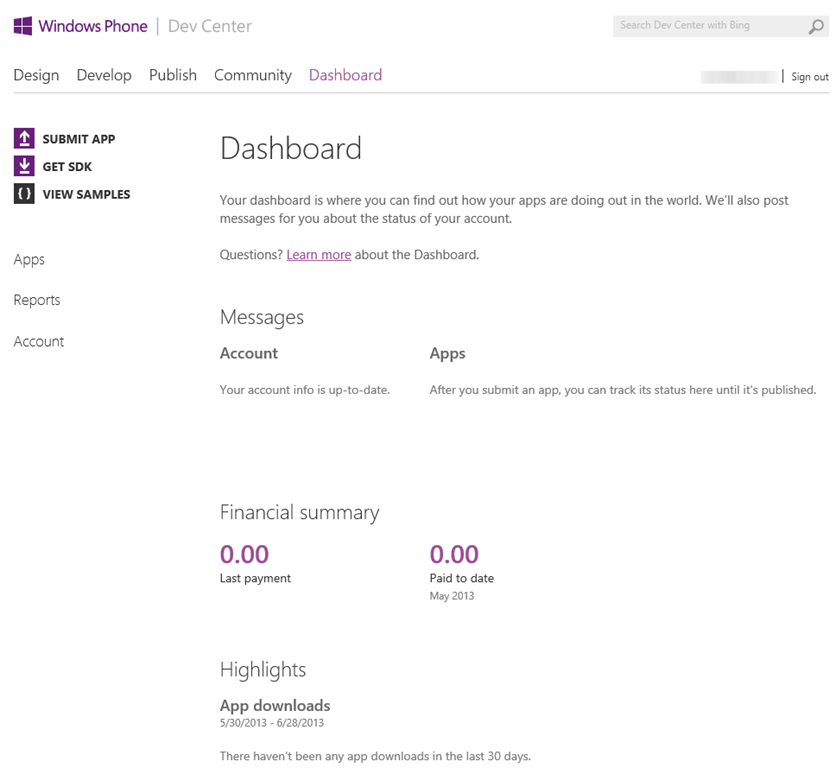
Task: Click the Sign out link
Action: coord(810,77)
